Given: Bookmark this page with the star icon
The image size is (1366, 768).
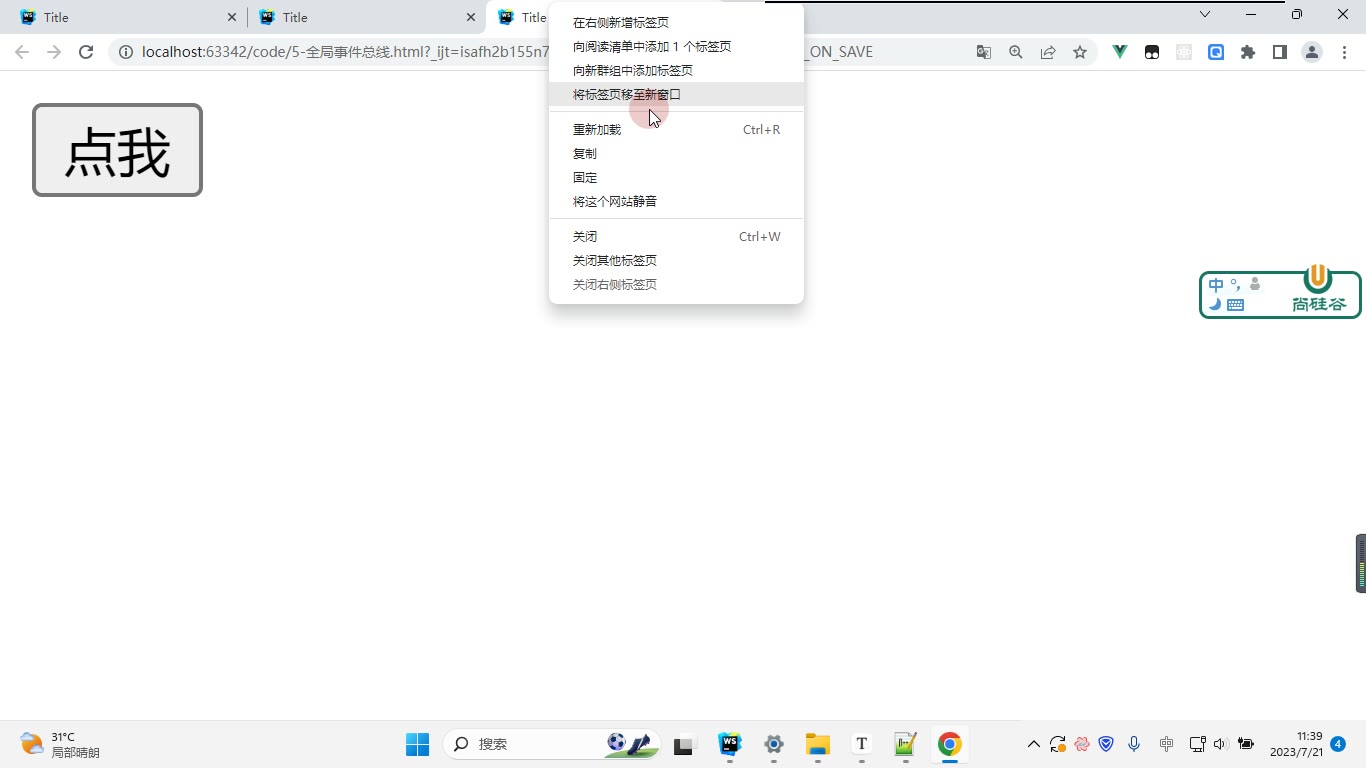Looking at the screenshot, I should (x=1080, y=52).
